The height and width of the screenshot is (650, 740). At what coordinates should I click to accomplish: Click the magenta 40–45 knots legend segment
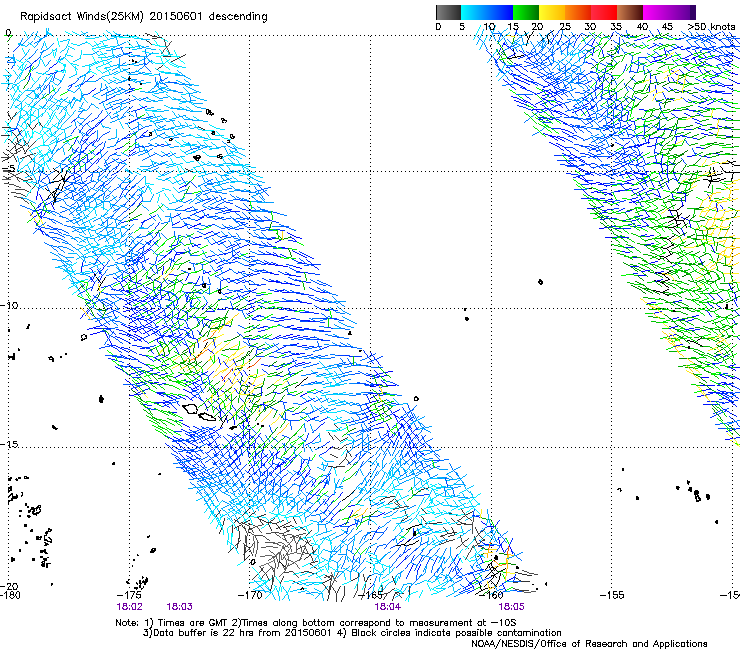point(656,12)
